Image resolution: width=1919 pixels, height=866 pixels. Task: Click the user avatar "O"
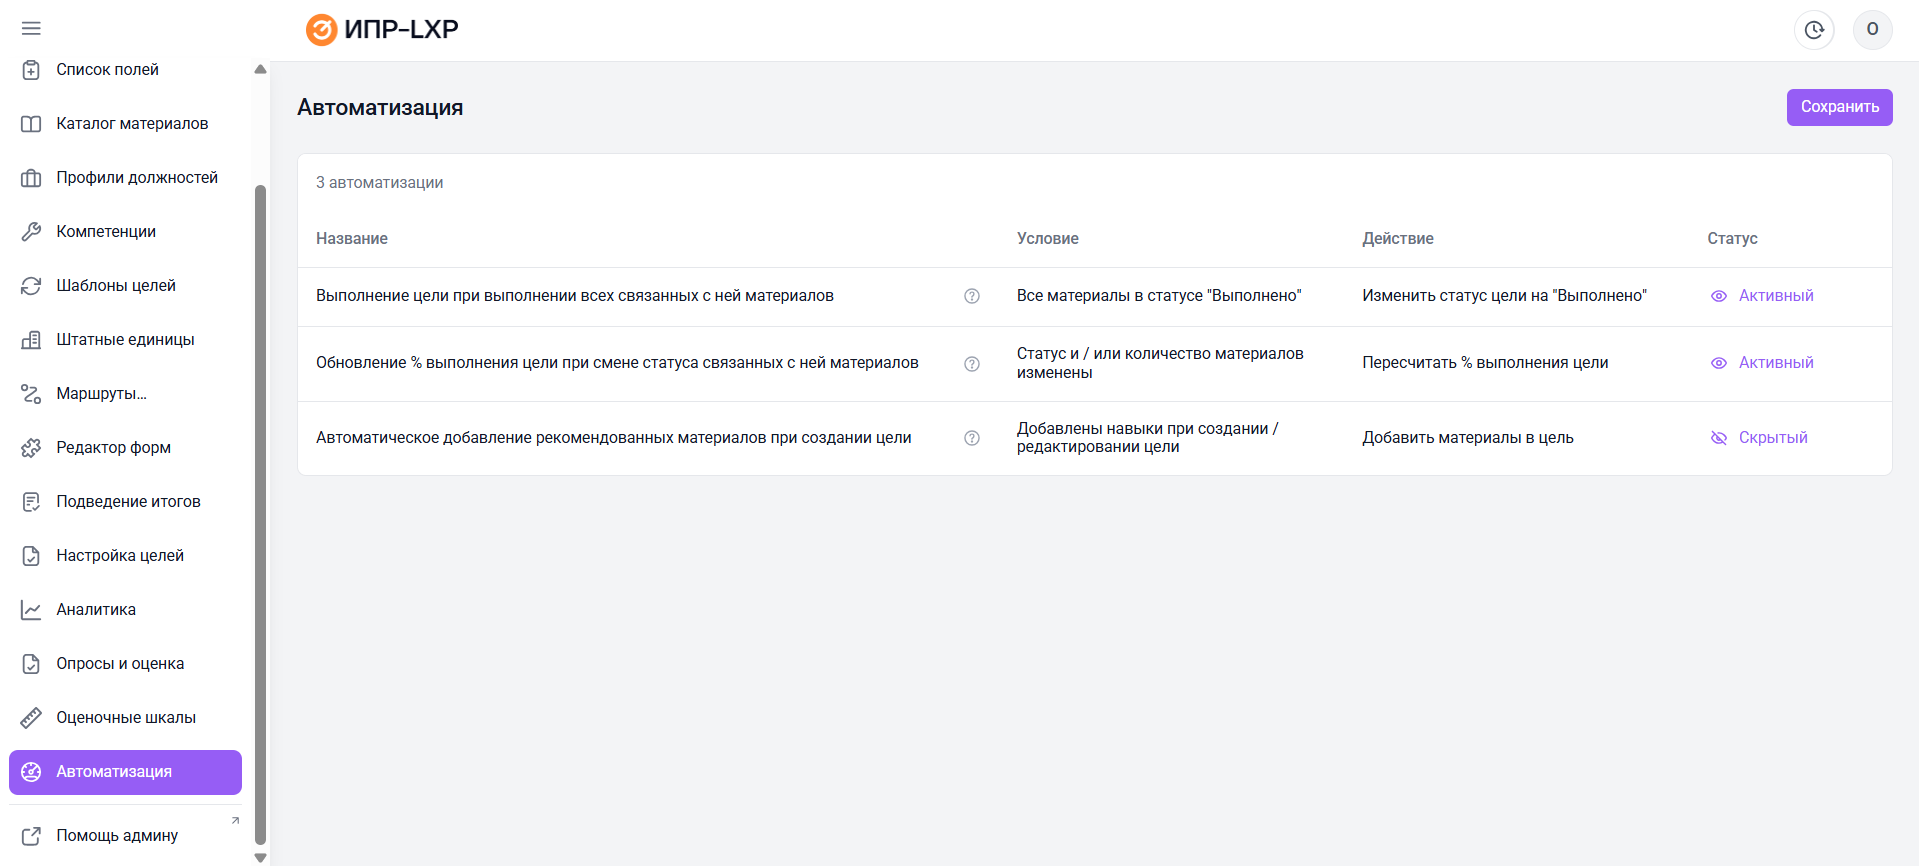pos(1872,30)
